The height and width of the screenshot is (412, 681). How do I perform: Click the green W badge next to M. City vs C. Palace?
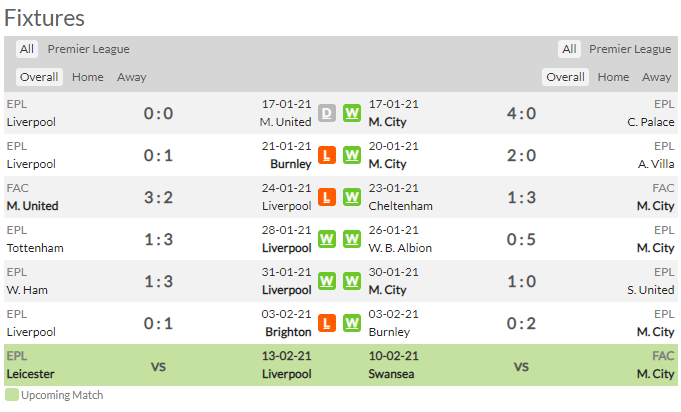[x=352, y=113]
